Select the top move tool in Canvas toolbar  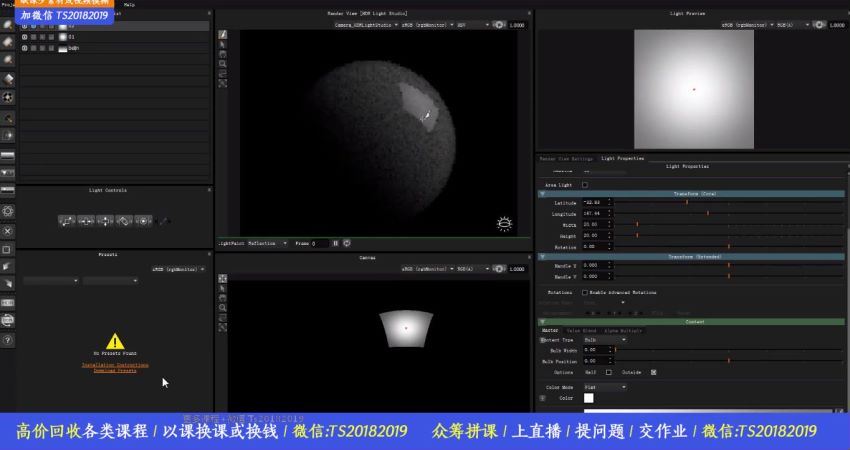(x=223, y=278)
